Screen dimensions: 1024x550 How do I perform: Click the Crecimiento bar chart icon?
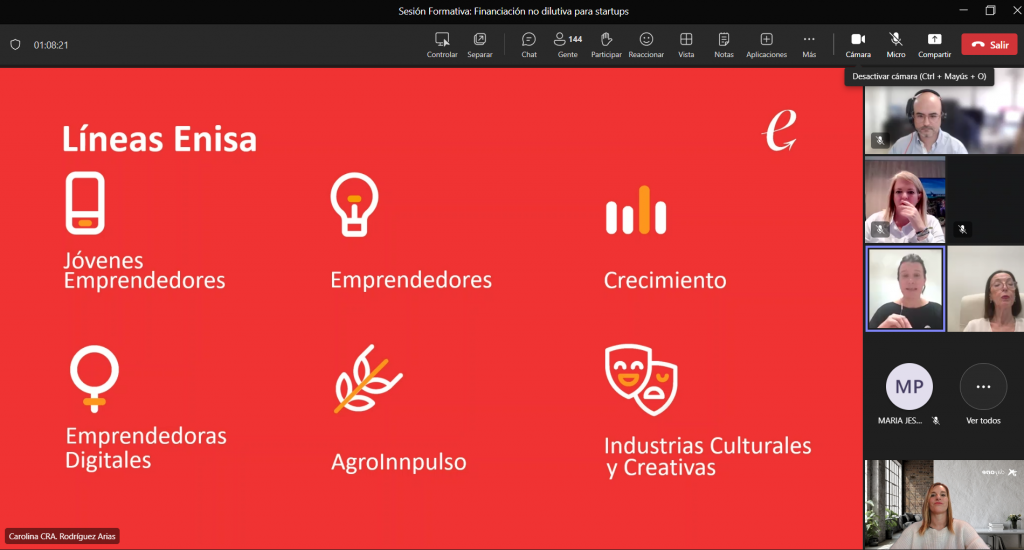(x=635, y=210)
